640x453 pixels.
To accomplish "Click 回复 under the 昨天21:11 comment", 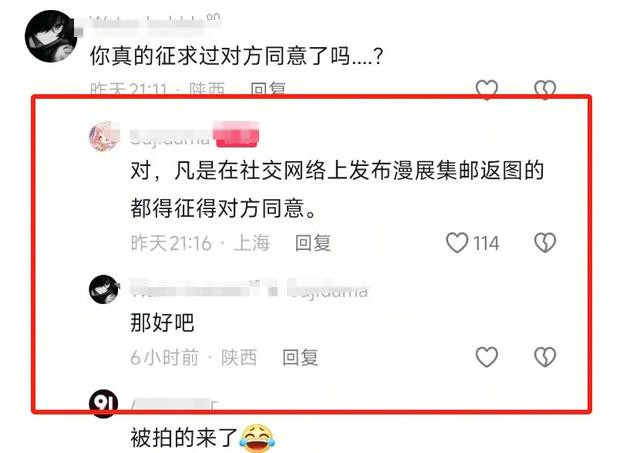I will [x=268, y=89].
